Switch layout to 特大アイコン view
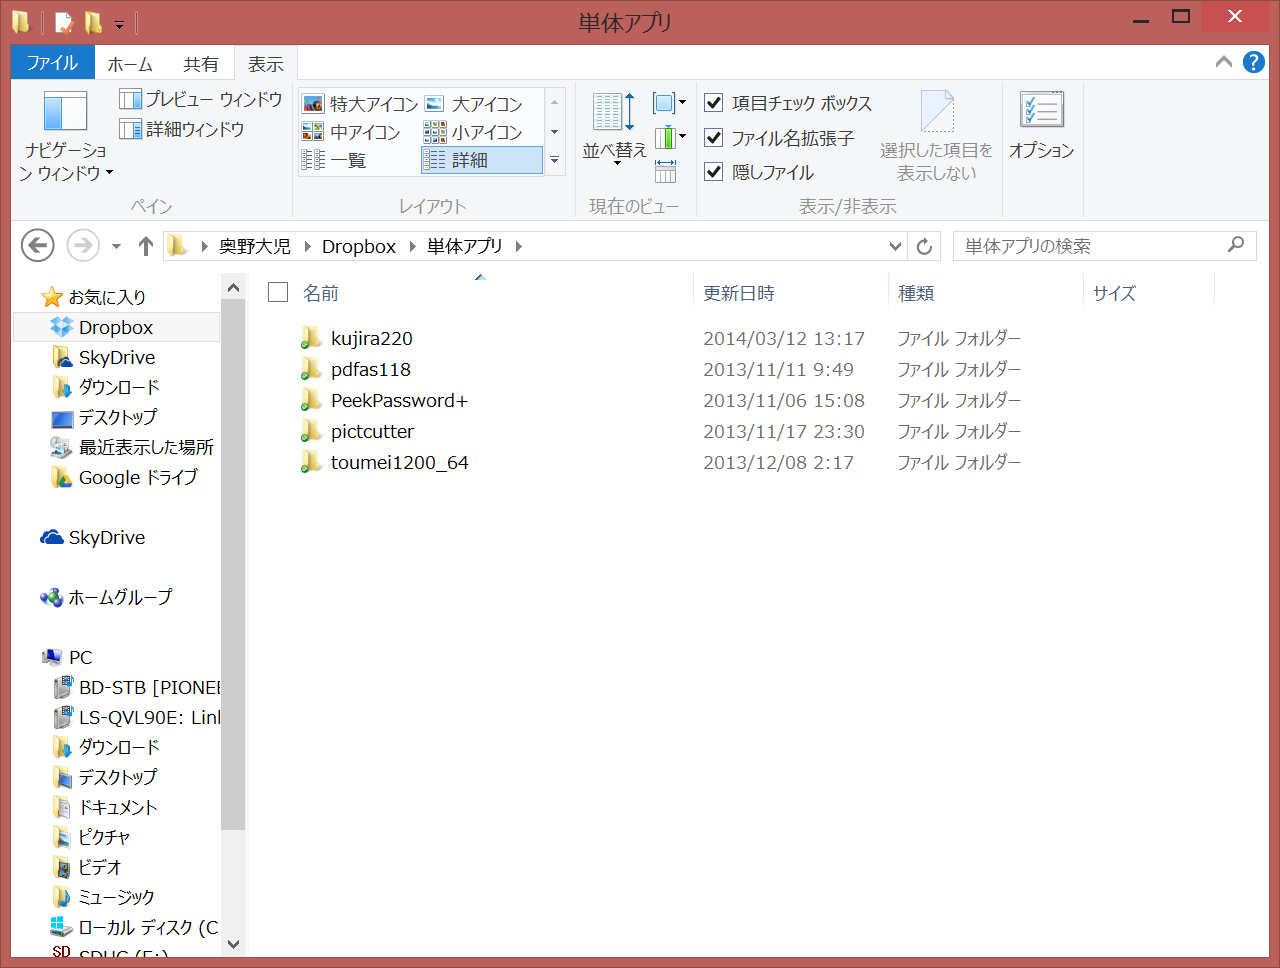The width and height of the screenshot is (1280, 968). click(x=361, y=102)
